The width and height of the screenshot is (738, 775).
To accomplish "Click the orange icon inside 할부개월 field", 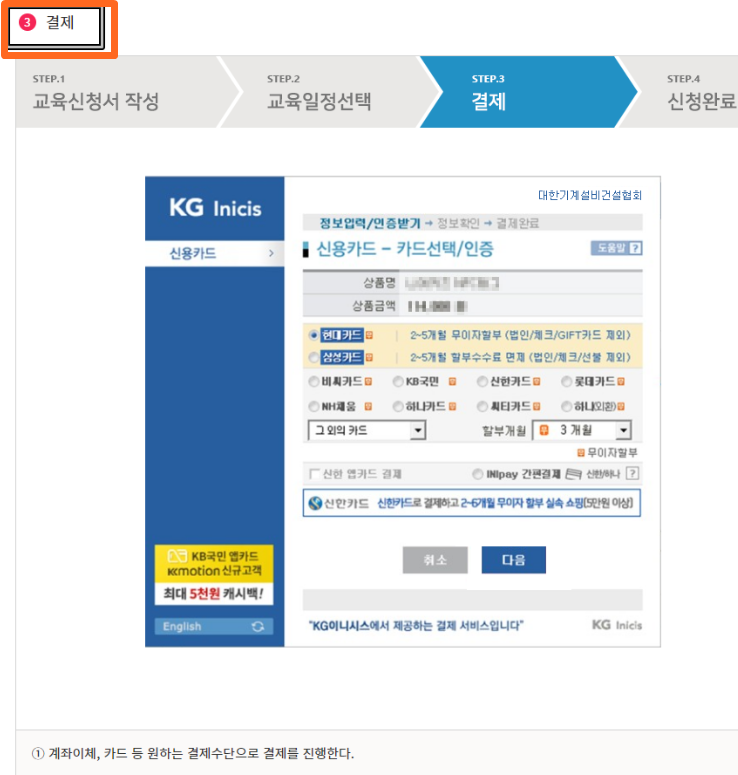I will tap(544, 430).
